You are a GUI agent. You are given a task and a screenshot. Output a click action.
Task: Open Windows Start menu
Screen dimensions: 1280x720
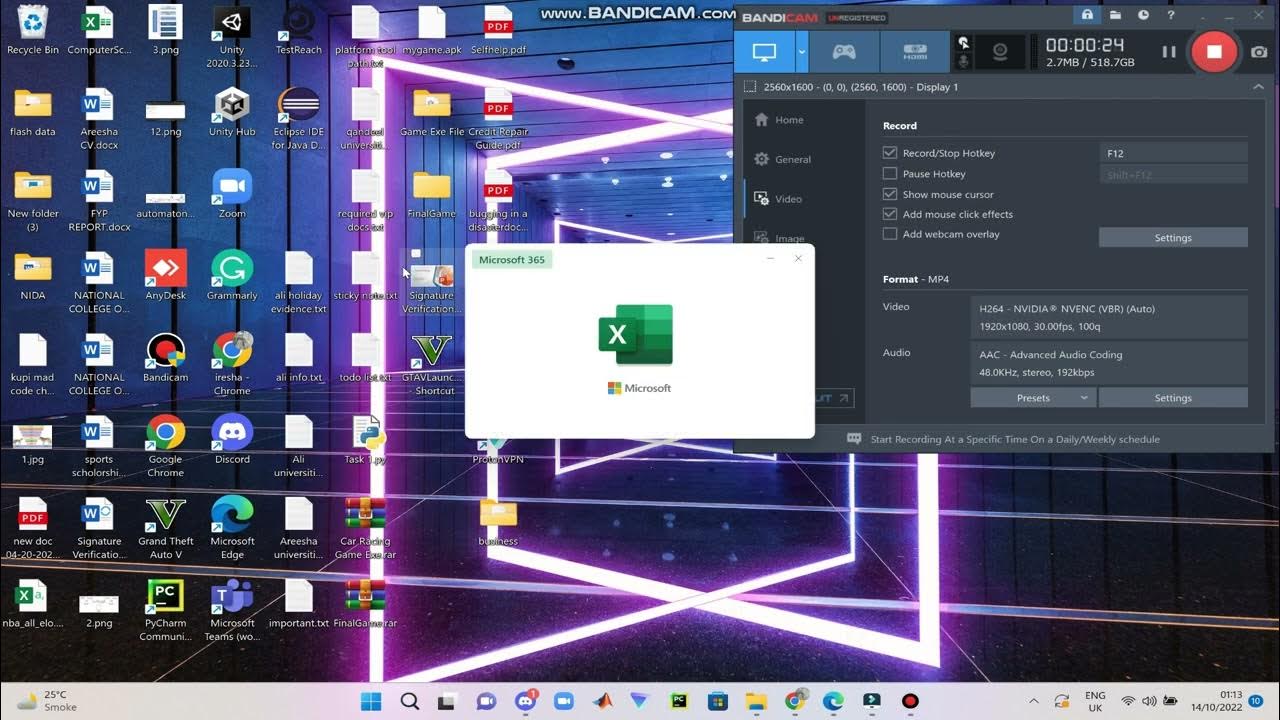click(371, 701)
